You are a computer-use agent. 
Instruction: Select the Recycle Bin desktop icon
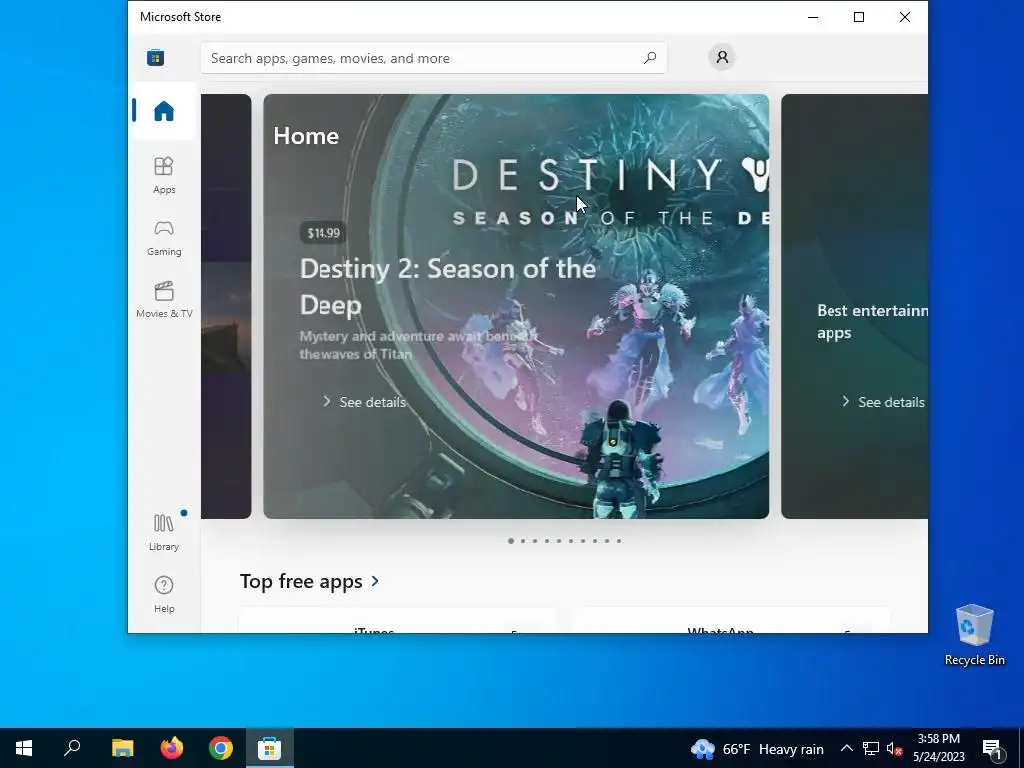(974, 635)
